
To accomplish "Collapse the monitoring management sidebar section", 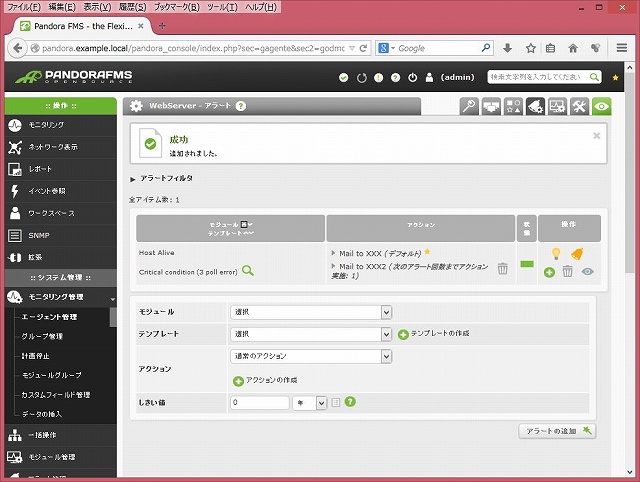I will point(61,297).
